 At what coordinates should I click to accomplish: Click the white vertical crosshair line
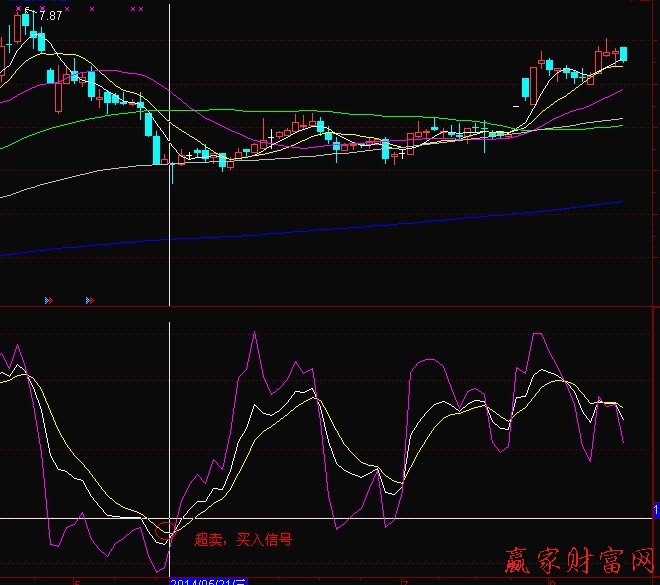click(170, 250)
